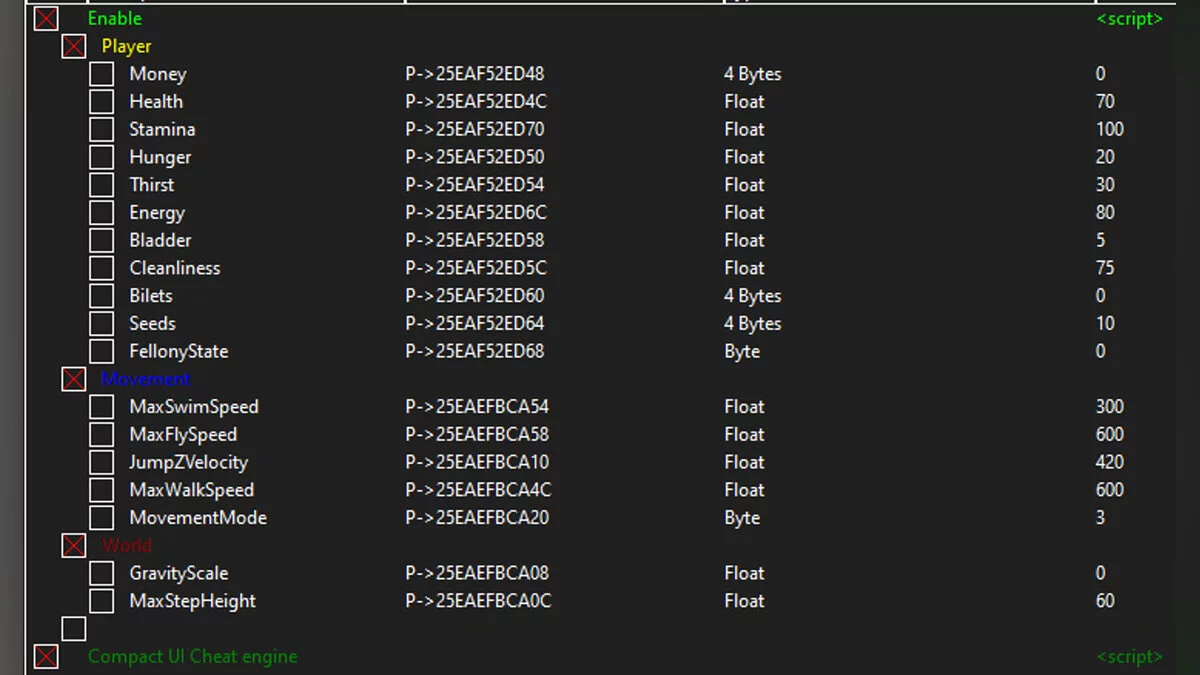Viewport: 1200px width, 675px height.
Task: Click the MovementMode Byte type field
Action: 742,518
